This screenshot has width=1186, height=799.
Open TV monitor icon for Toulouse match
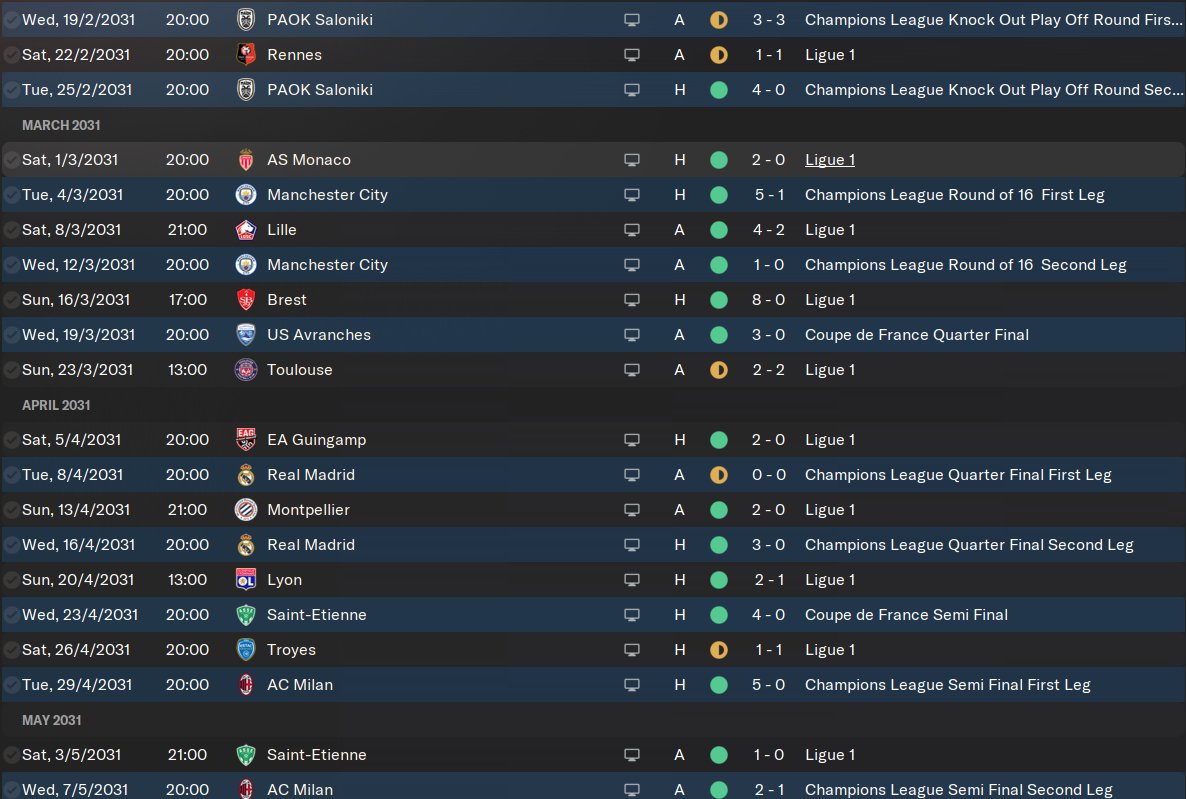(x=632, y=370)
